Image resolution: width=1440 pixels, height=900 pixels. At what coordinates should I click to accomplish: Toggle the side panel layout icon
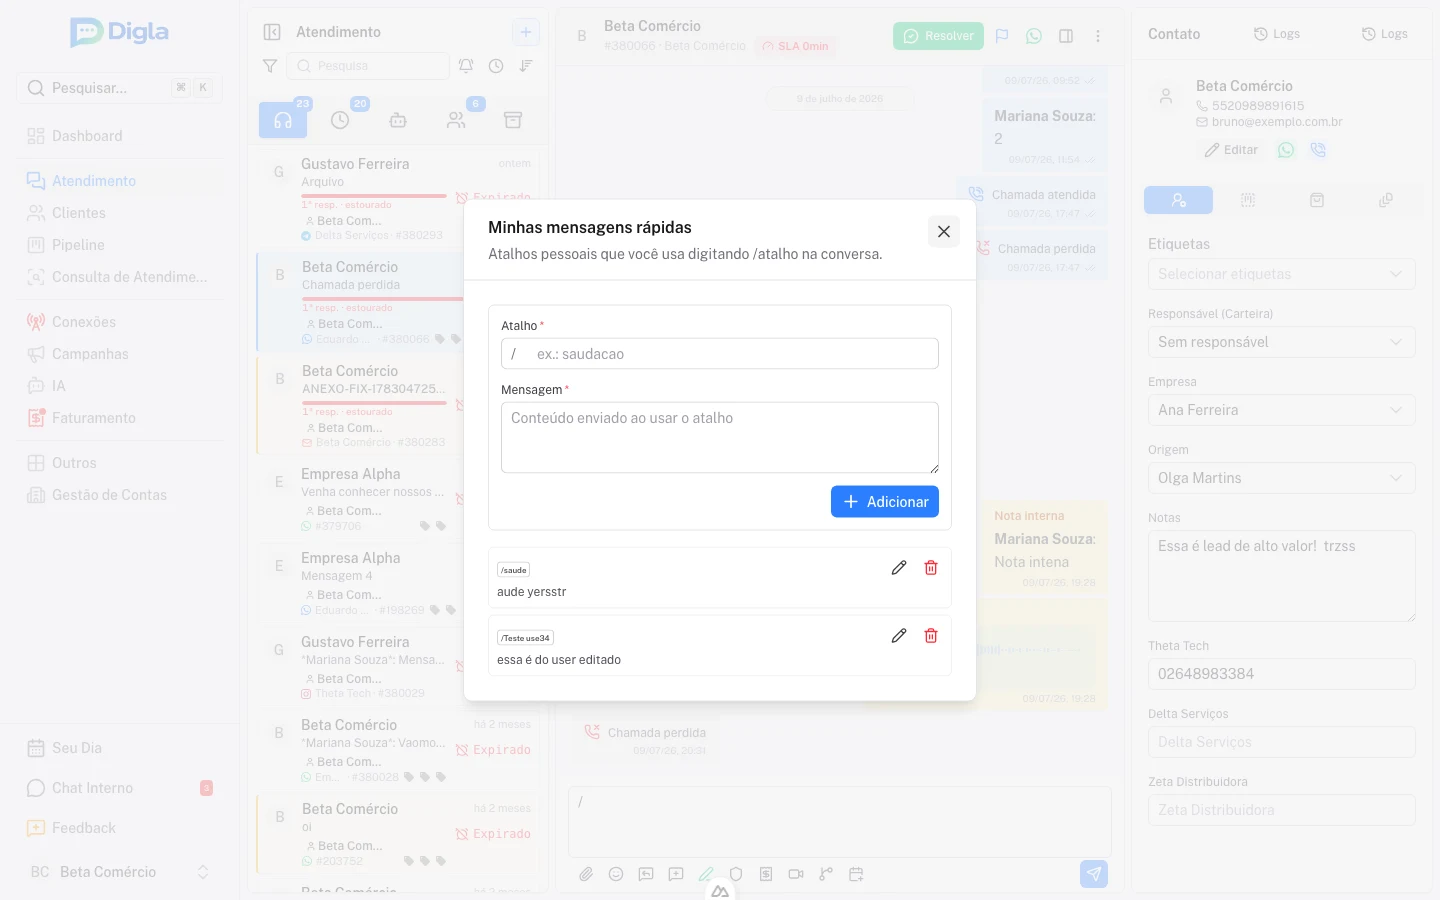(x=1066, y=36)
